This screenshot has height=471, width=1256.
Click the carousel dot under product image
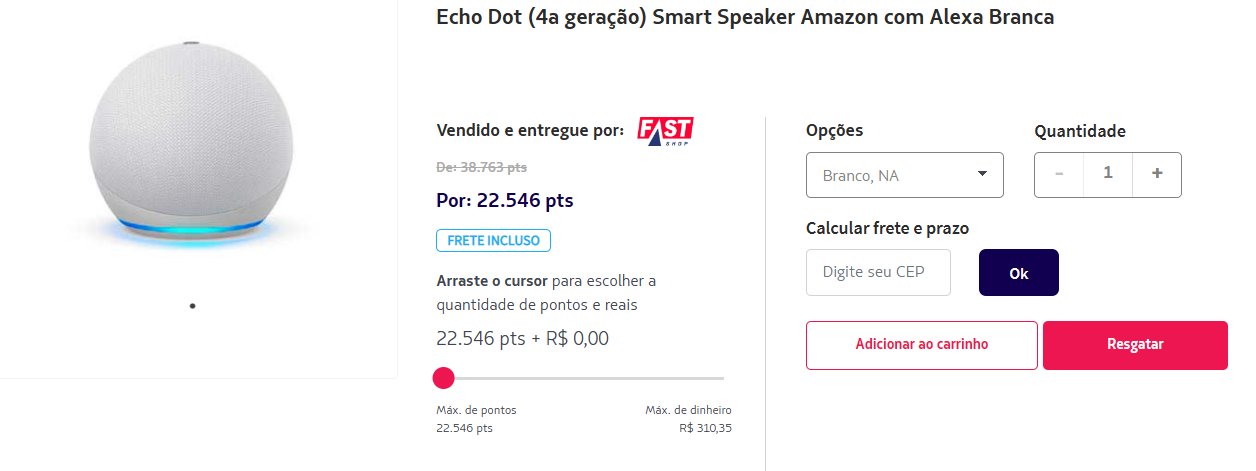192,306
